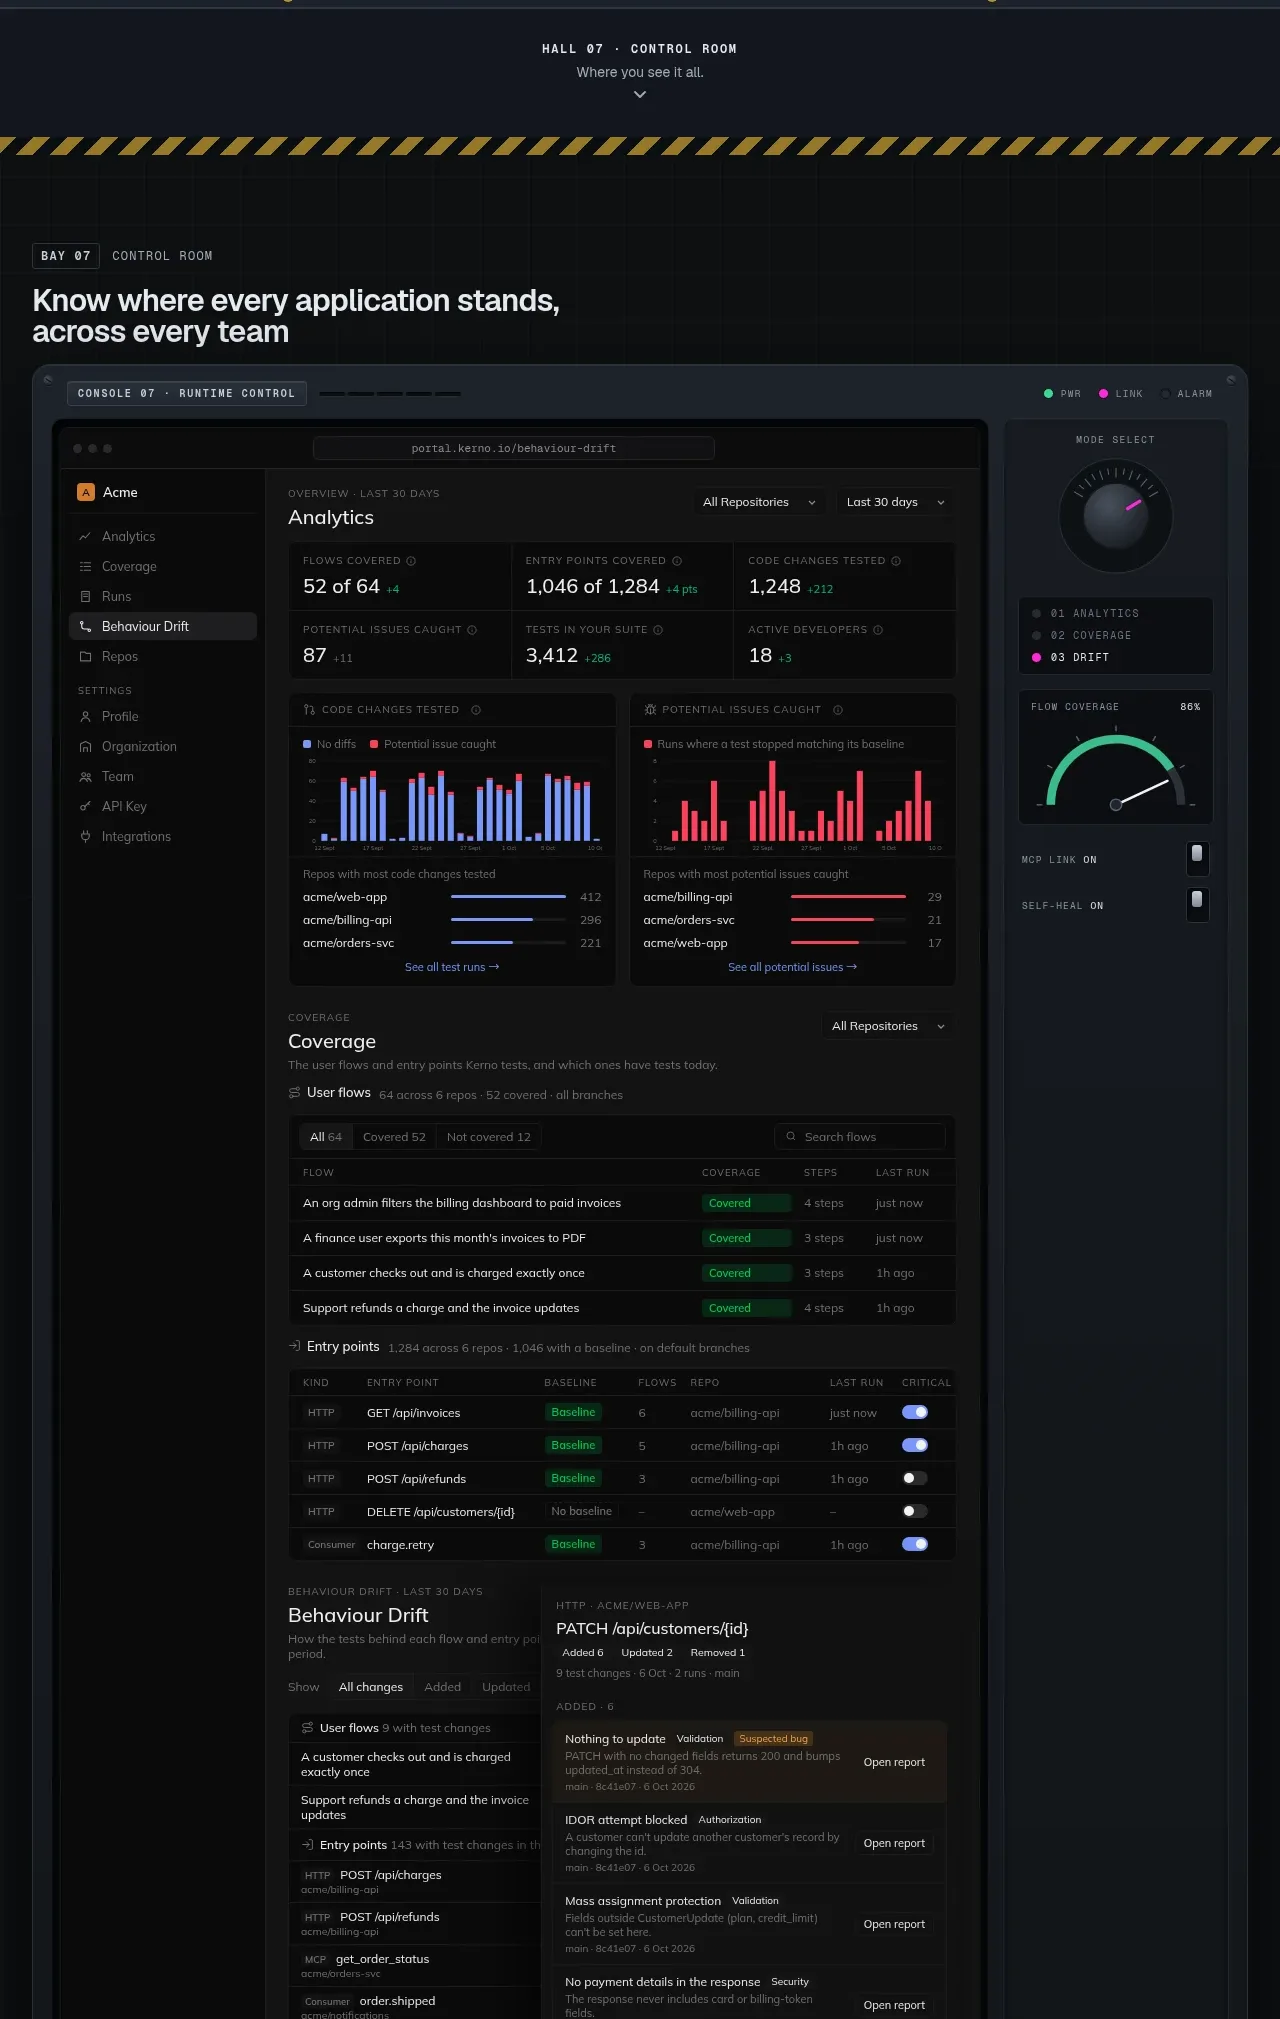Screen dimensions: 1280x2019
Task: Click the Profile person icon in sidebar
Action: coord(85,717)
